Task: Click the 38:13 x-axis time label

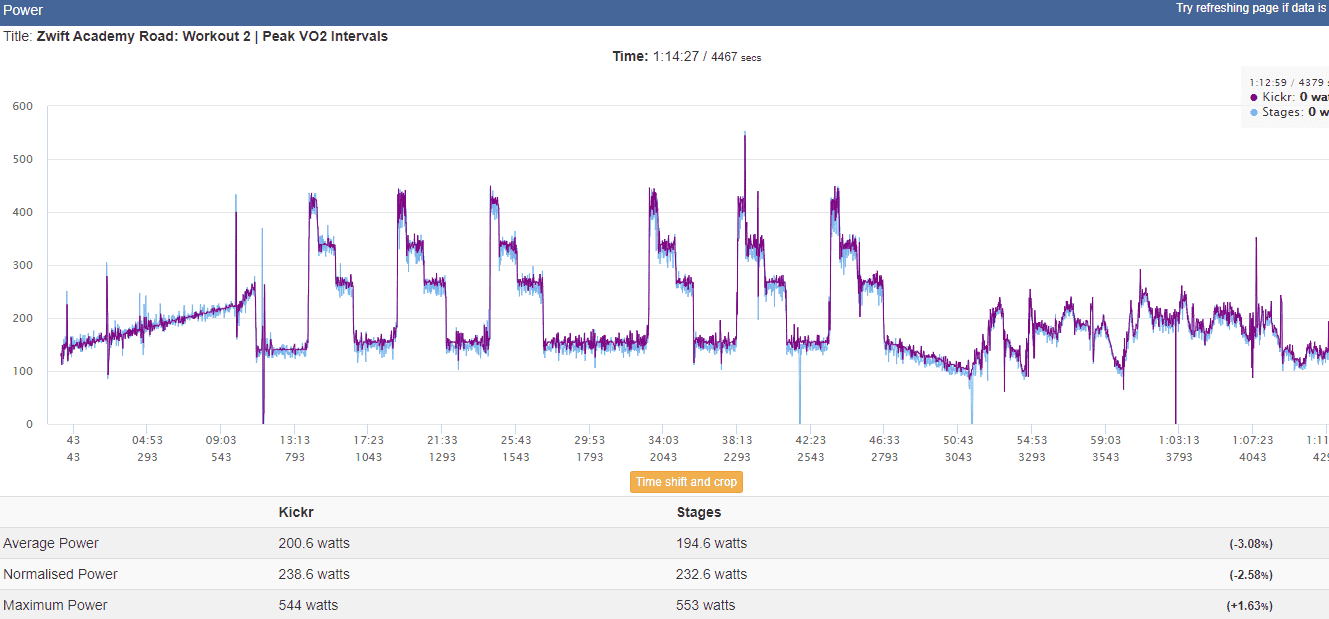Action: click(736, 440)
